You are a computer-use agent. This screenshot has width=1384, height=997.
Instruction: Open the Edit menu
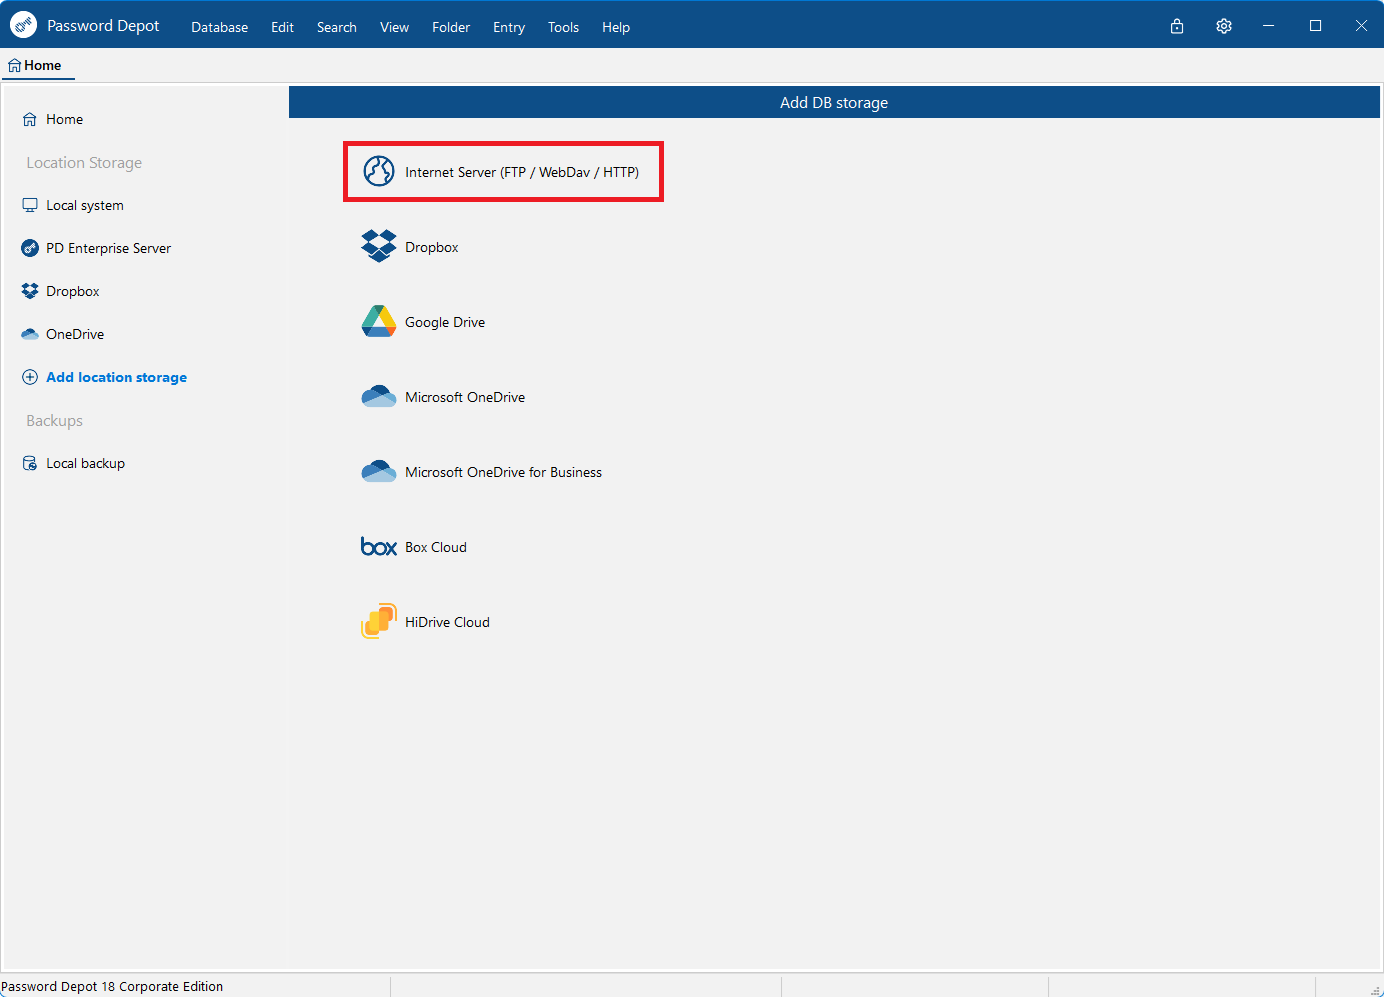click(x=282, y=27)
